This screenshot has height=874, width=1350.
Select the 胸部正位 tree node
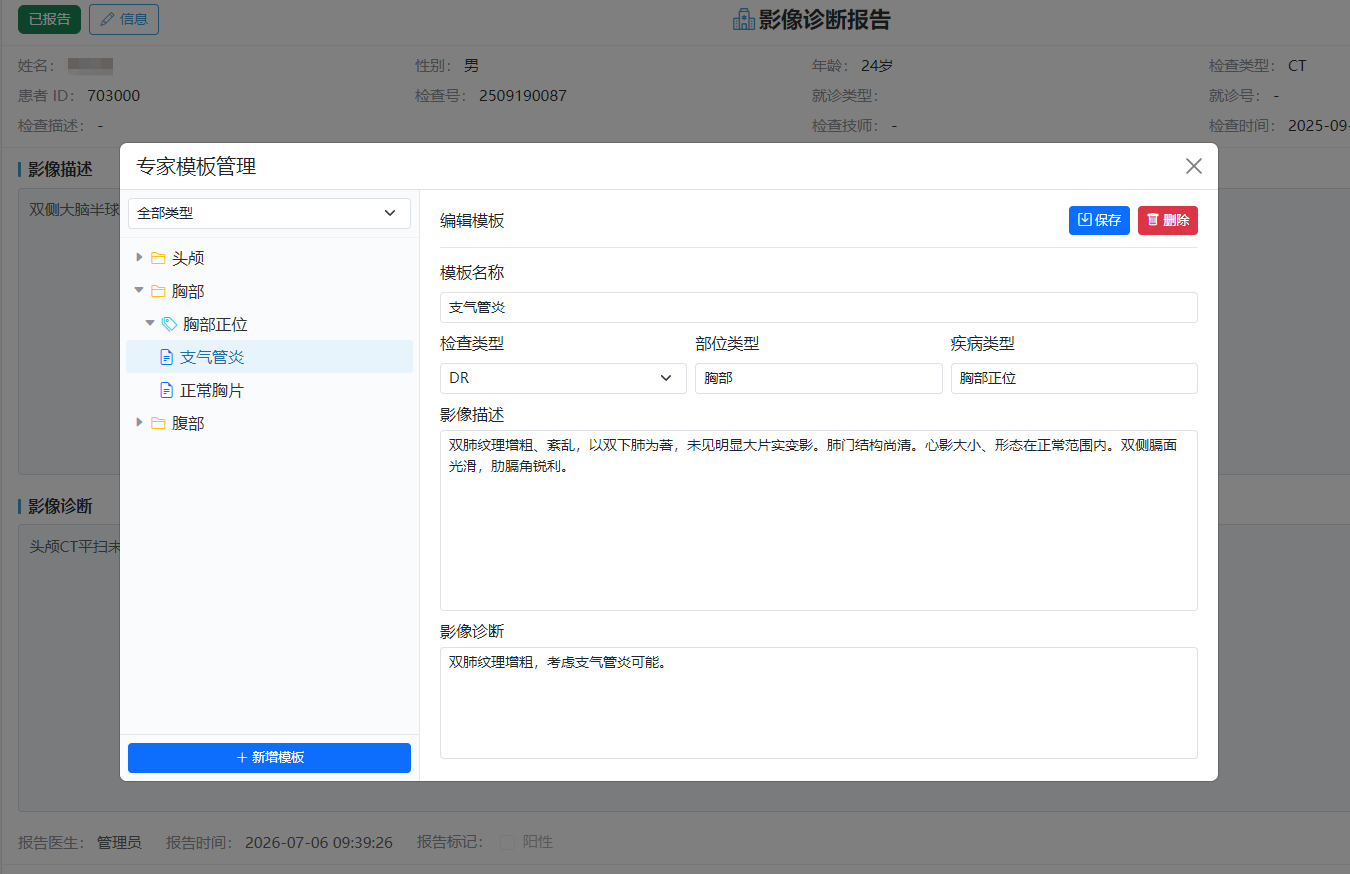coord(215,324)
